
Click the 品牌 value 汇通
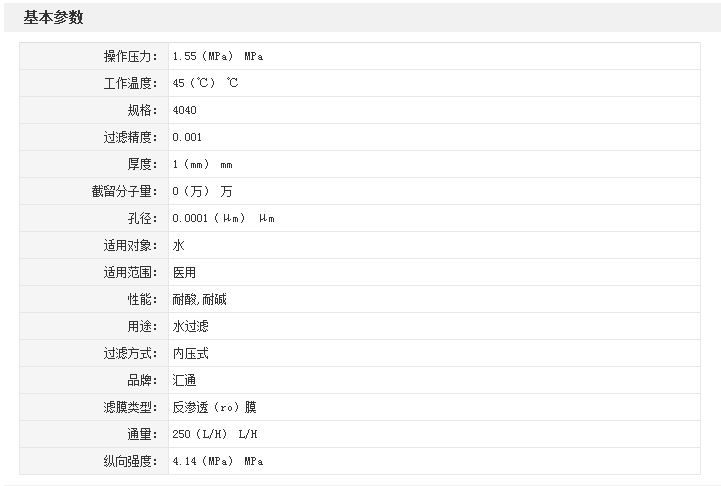point(184,380)
